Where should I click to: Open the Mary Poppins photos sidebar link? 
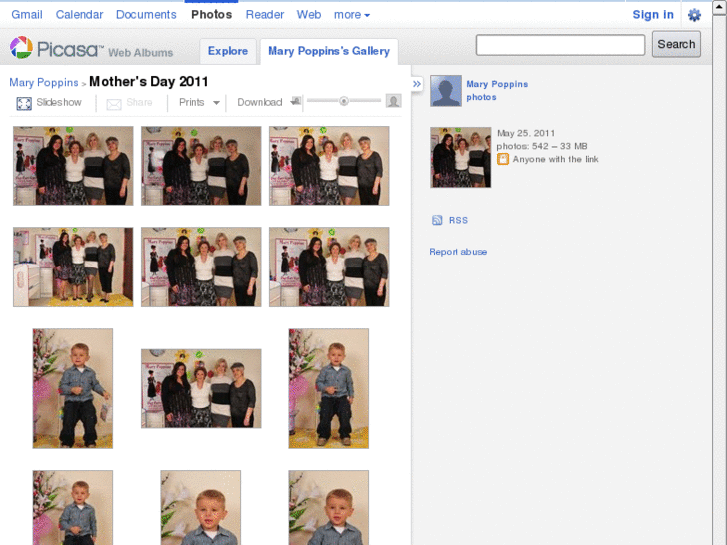[497, 90]
